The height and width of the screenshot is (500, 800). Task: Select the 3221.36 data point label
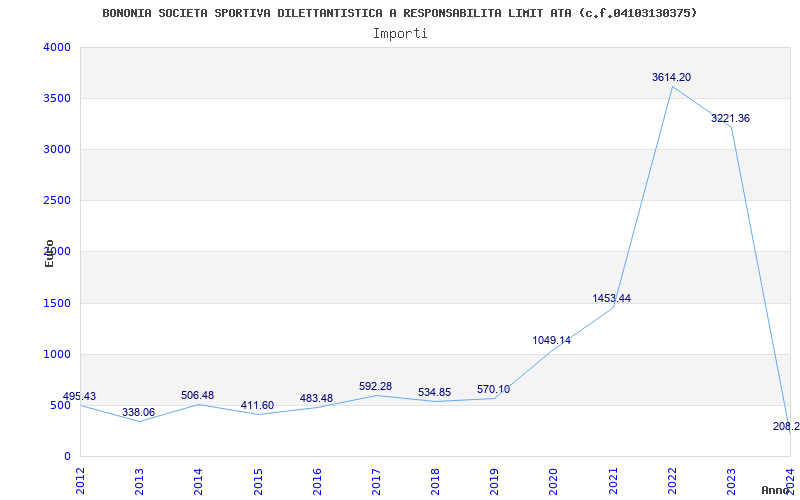tap(731, 118)
